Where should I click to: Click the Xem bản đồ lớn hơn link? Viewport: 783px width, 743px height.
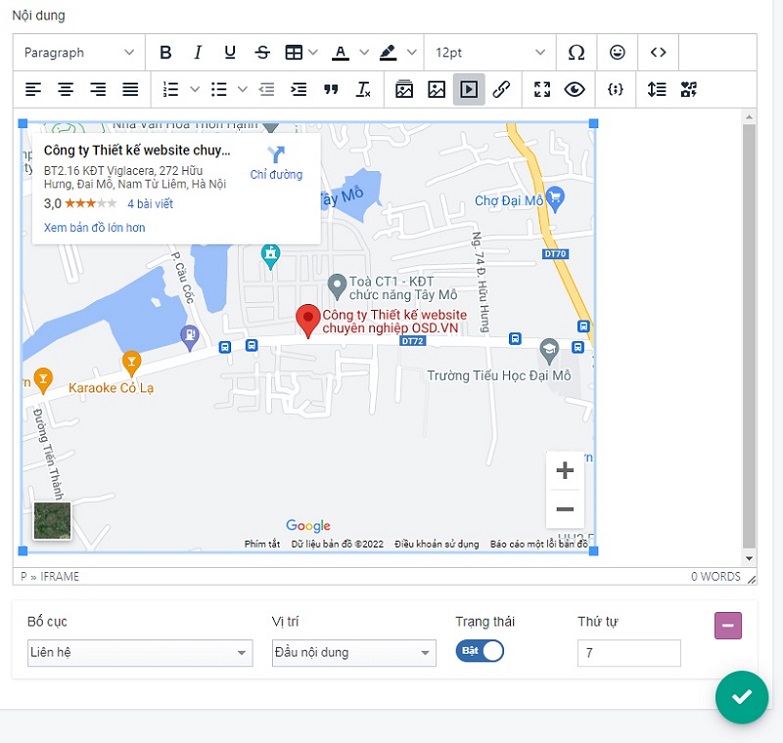[94, 228]
